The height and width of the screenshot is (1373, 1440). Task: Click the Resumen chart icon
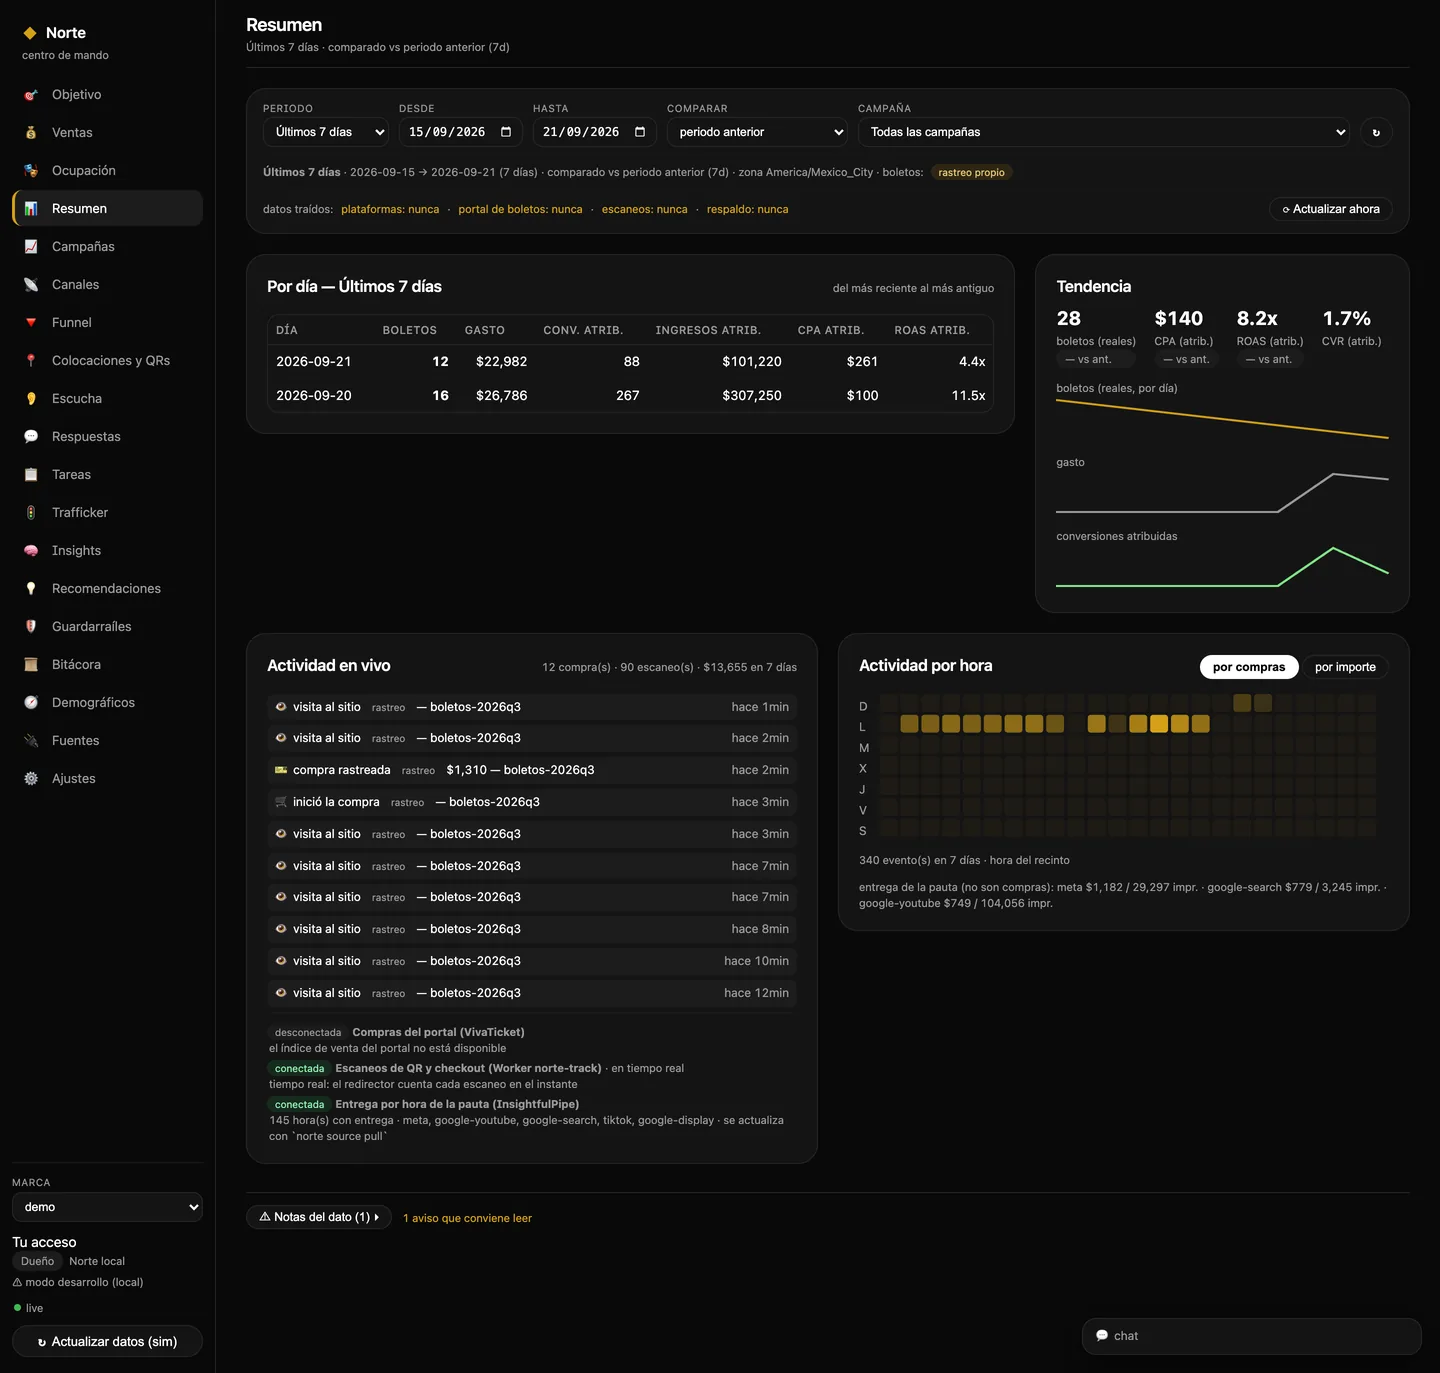(31, 209)
